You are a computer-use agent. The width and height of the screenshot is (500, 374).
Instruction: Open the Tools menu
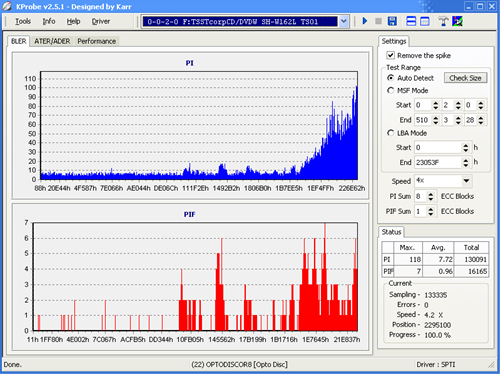tap(23, 21)
